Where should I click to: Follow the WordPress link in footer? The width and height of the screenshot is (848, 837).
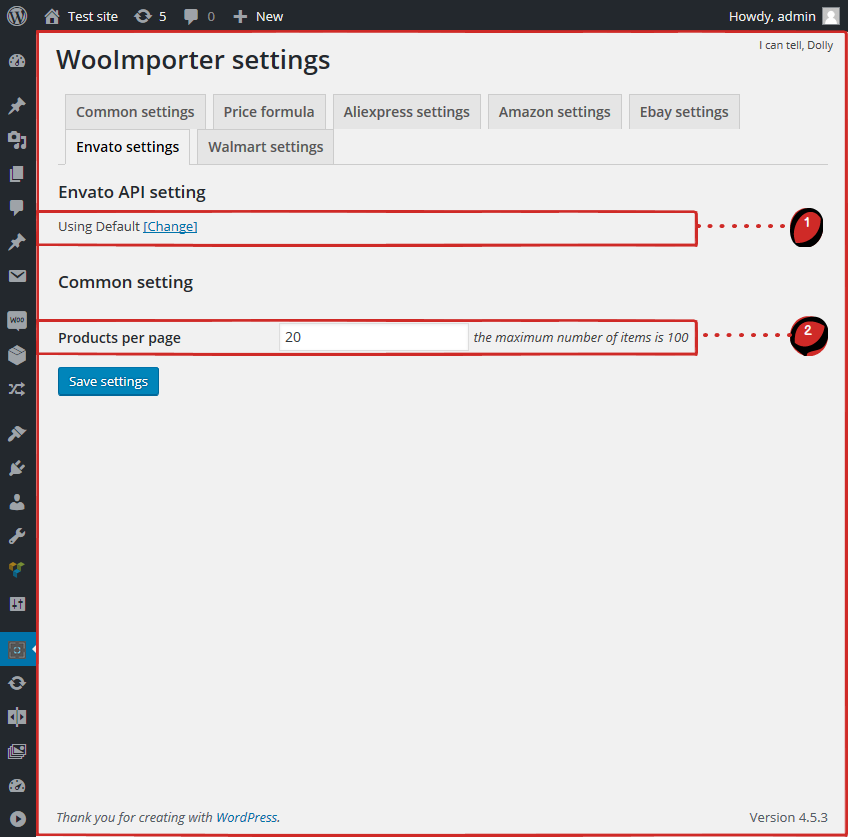click(247, 817)
